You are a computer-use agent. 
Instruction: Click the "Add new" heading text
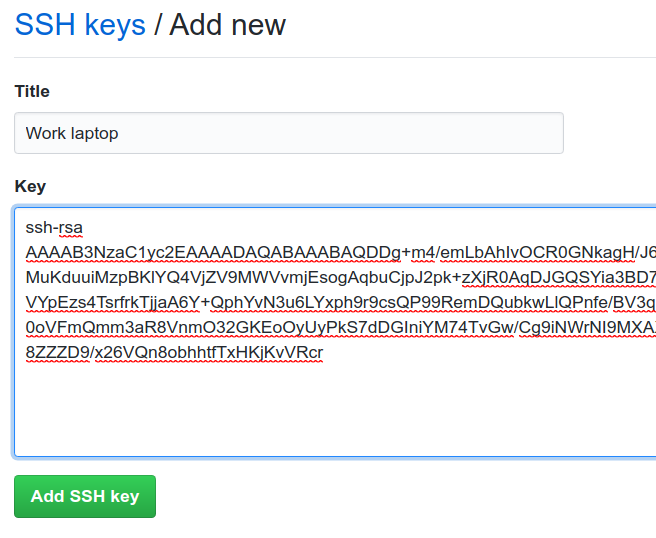click(228, 24)
